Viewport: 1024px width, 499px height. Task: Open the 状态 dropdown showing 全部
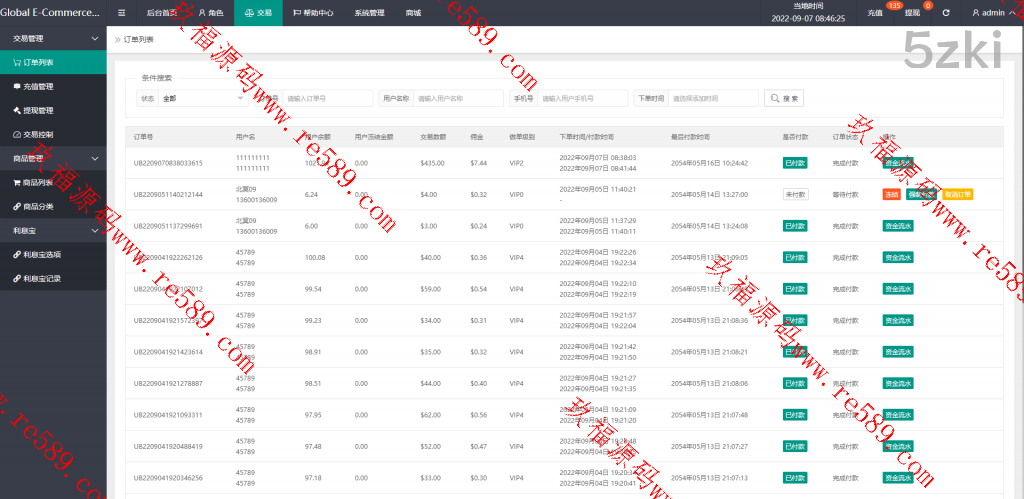[x=203, y=98]
